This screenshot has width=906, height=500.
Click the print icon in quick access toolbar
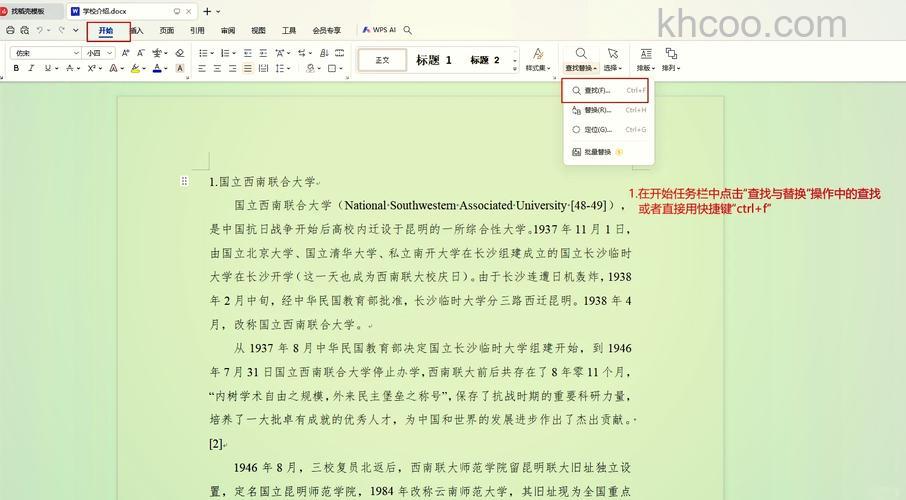click(x=10, y=30)
